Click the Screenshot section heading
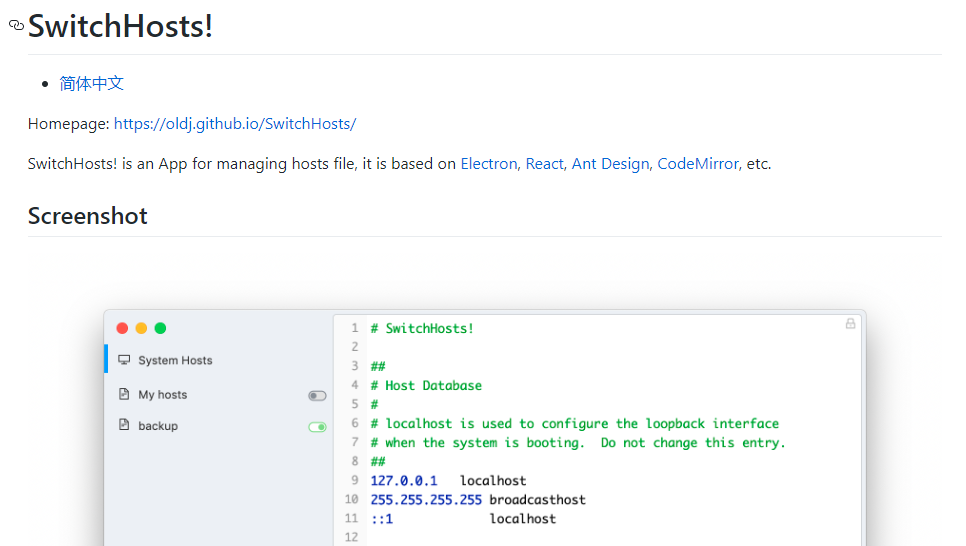Viewport: 966px width, 546px height. click(x=87, y=216)
